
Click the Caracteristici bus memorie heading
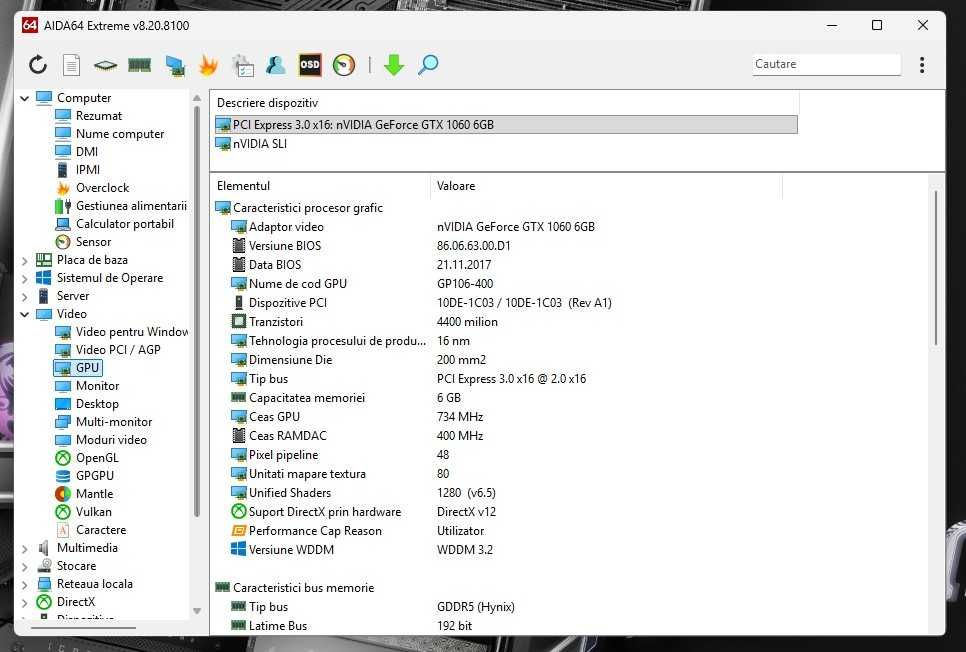click(x=303, y=588)
